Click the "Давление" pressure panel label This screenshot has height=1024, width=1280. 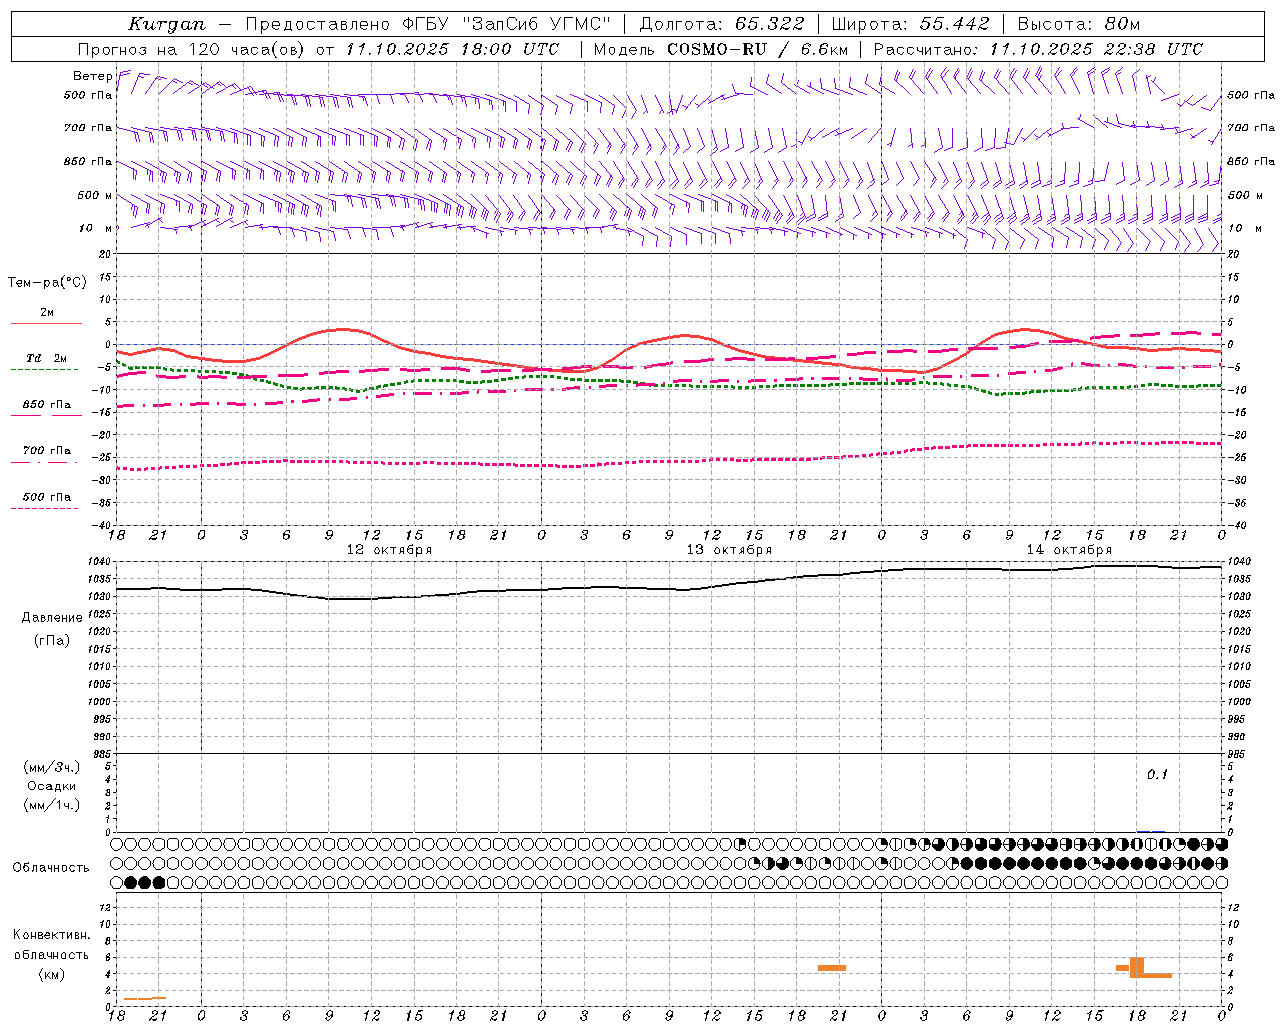tap(52, 618)
